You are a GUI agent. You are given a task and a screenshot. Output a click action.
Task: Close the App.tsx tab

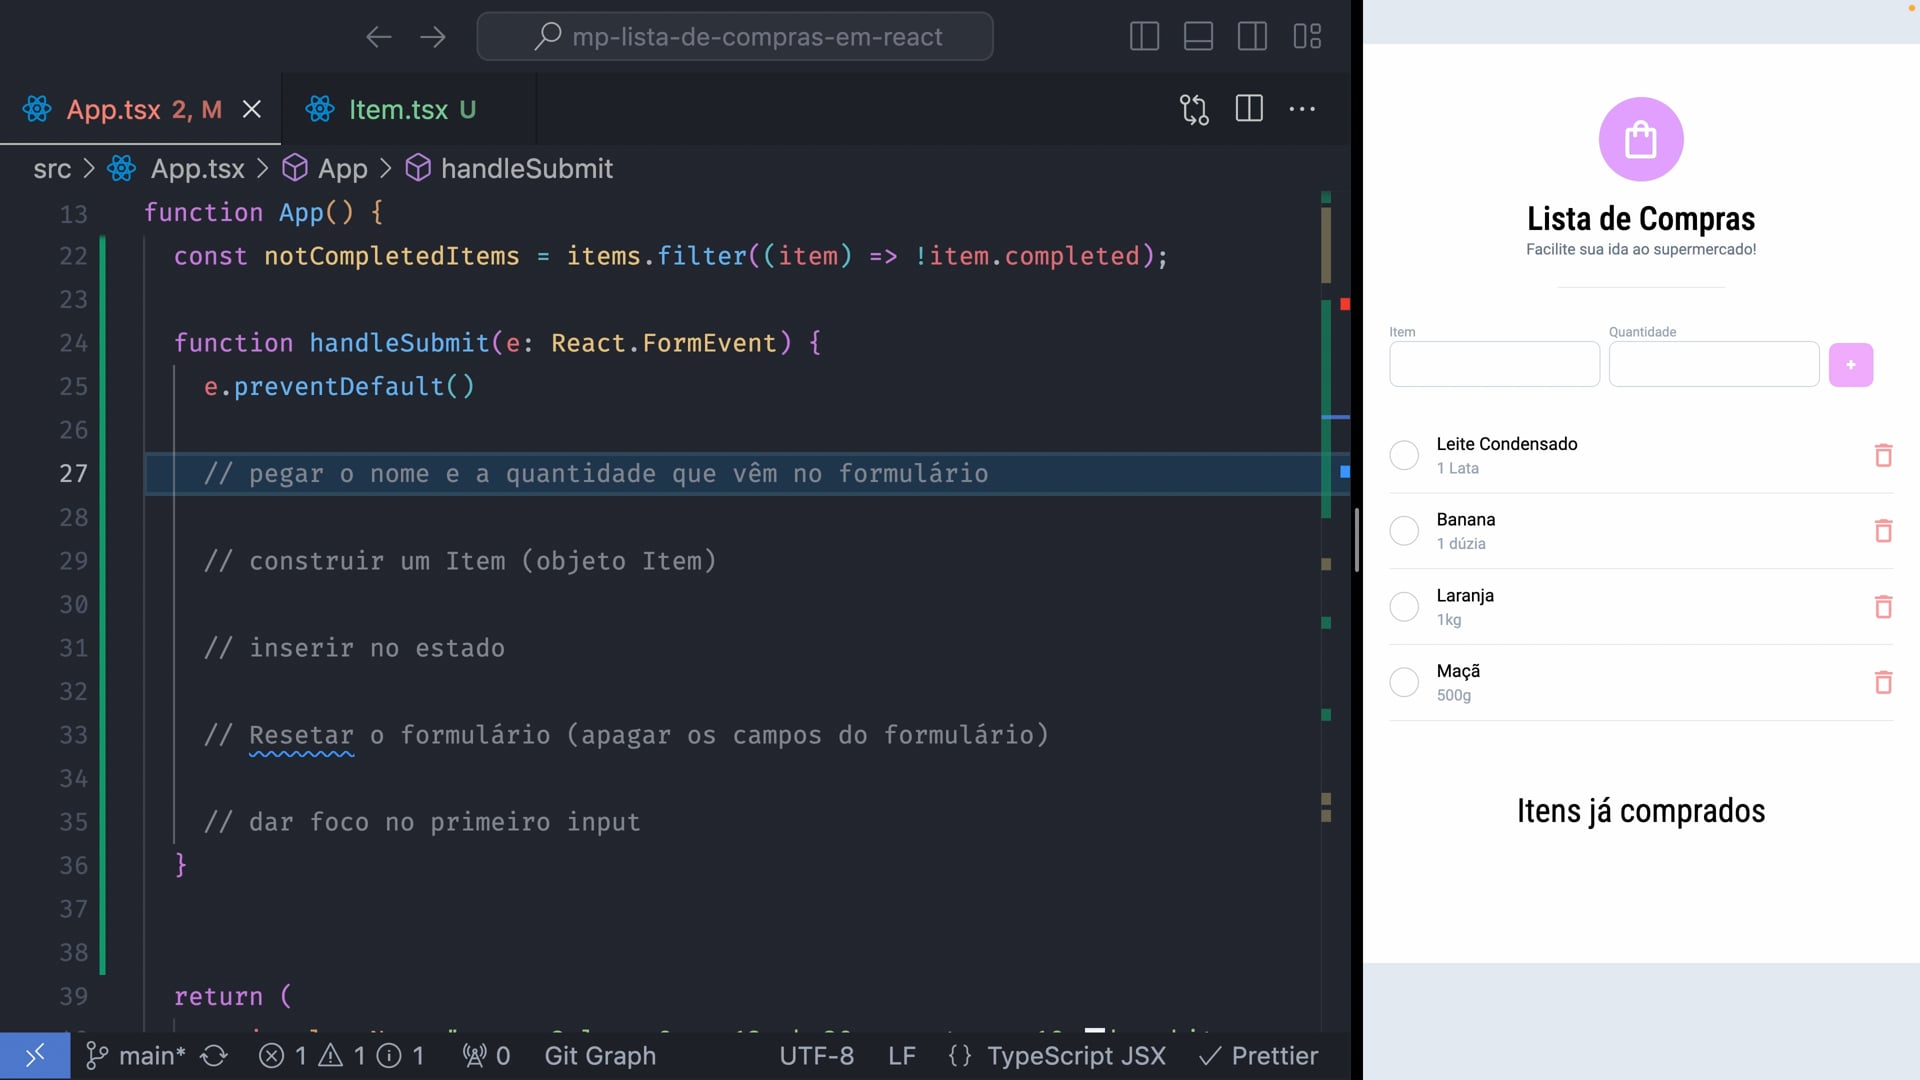(252, 109)
